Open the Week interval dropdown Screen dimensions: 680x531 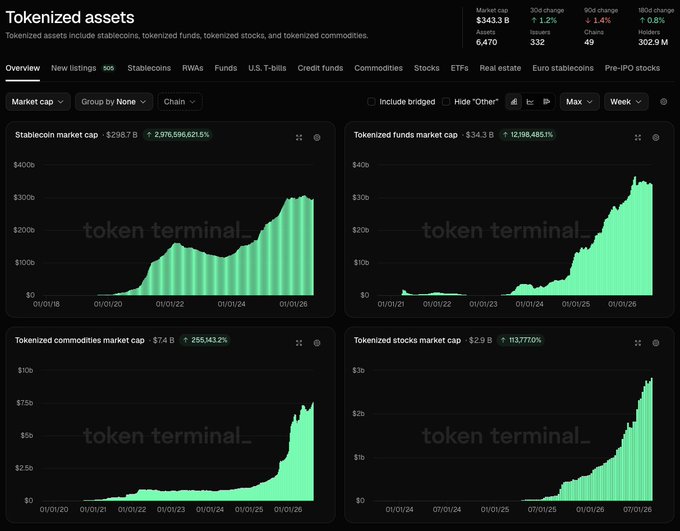point(626,102)
